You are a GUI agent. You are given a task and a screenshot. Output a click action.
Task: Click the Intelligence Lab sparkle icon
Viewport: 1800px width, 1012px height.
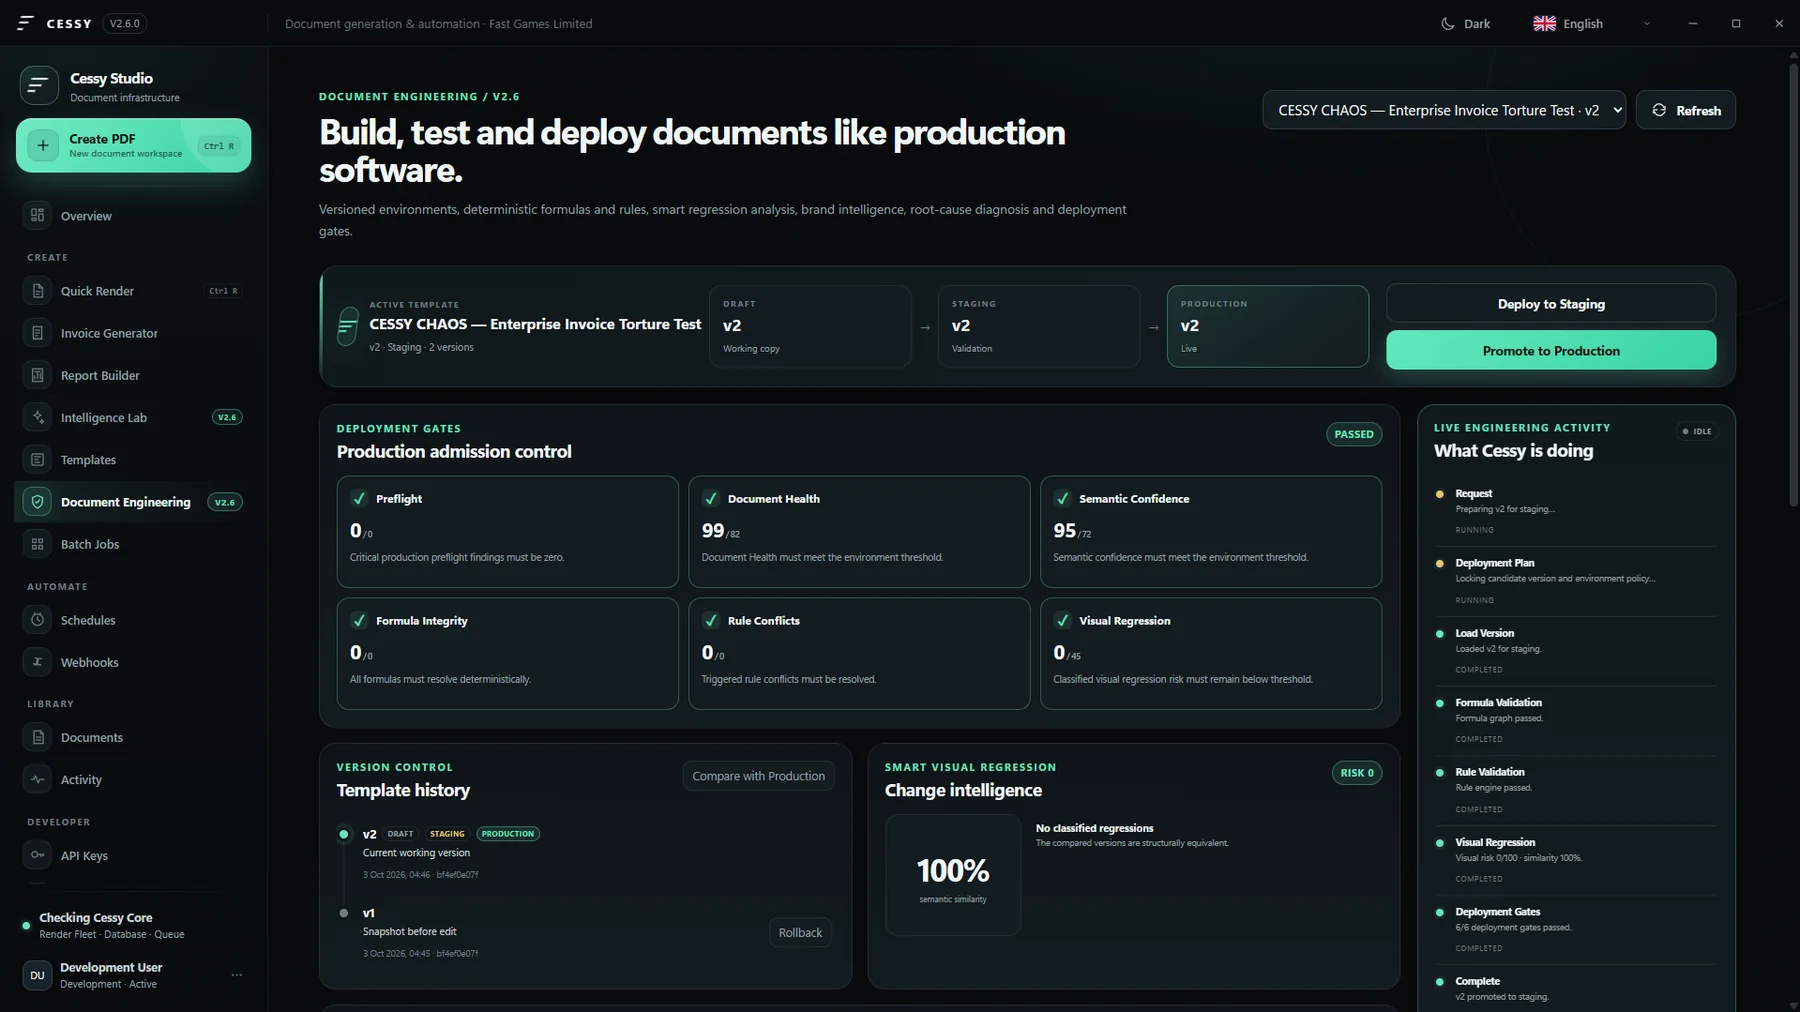38,417
